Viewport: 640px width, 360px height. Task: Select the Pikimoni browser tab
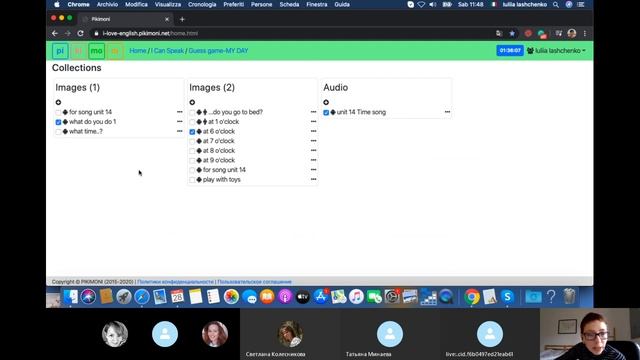click(125, 19)
